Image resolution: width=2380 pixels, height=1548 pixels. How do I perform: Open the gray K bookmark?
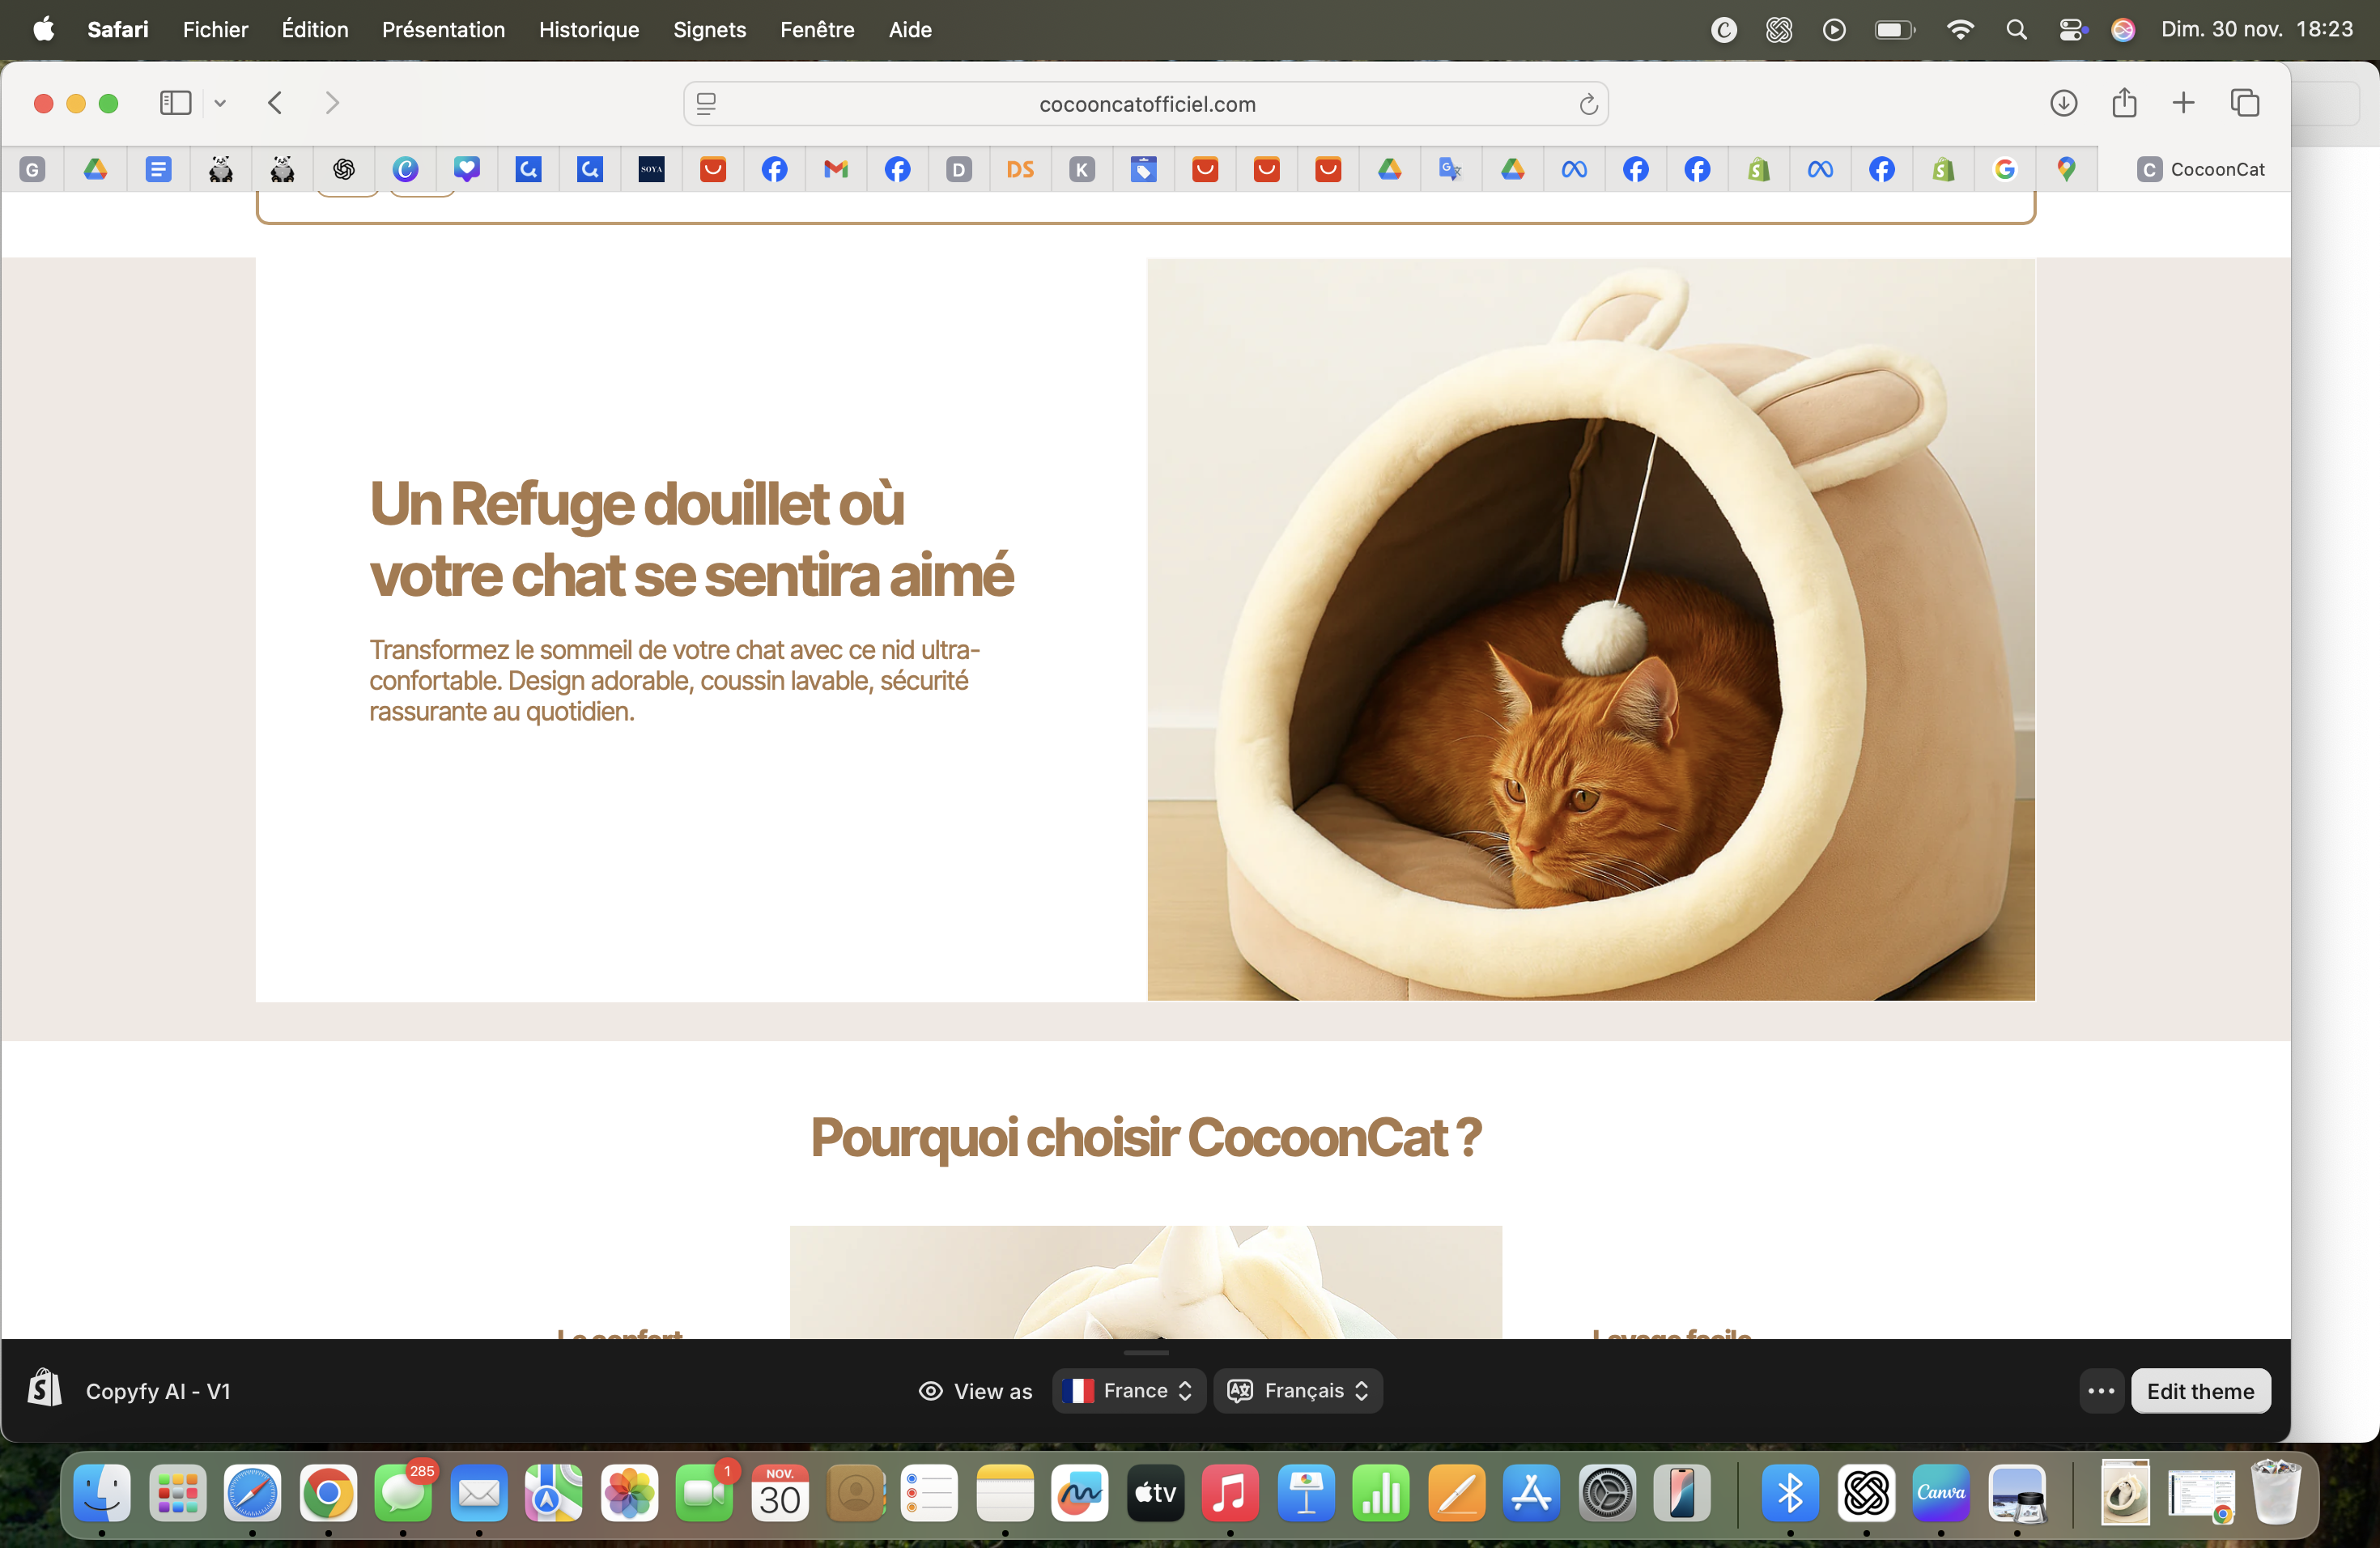point(1082,170)
